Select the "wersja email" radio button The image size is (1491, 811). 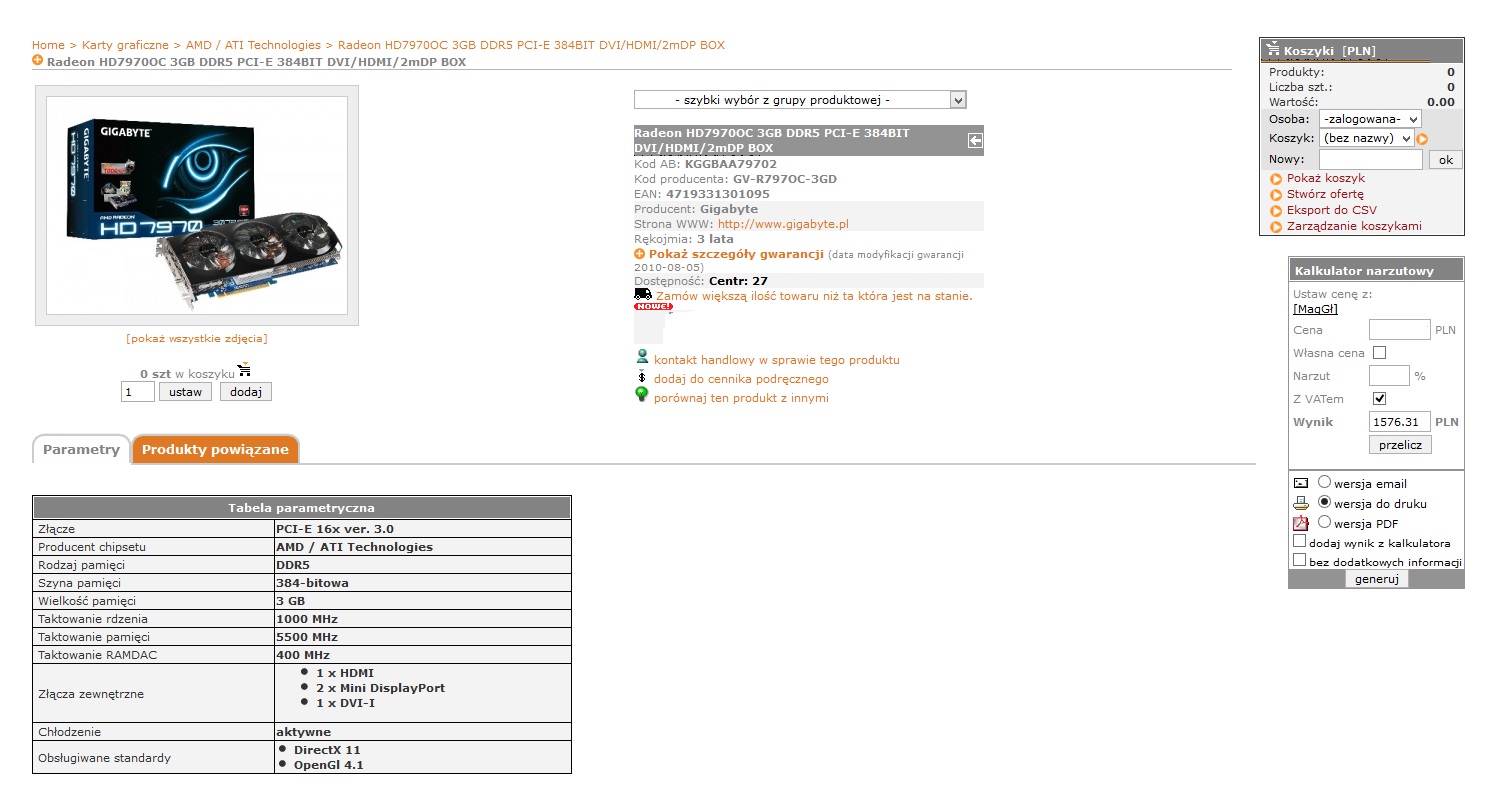click(1325, 482)
